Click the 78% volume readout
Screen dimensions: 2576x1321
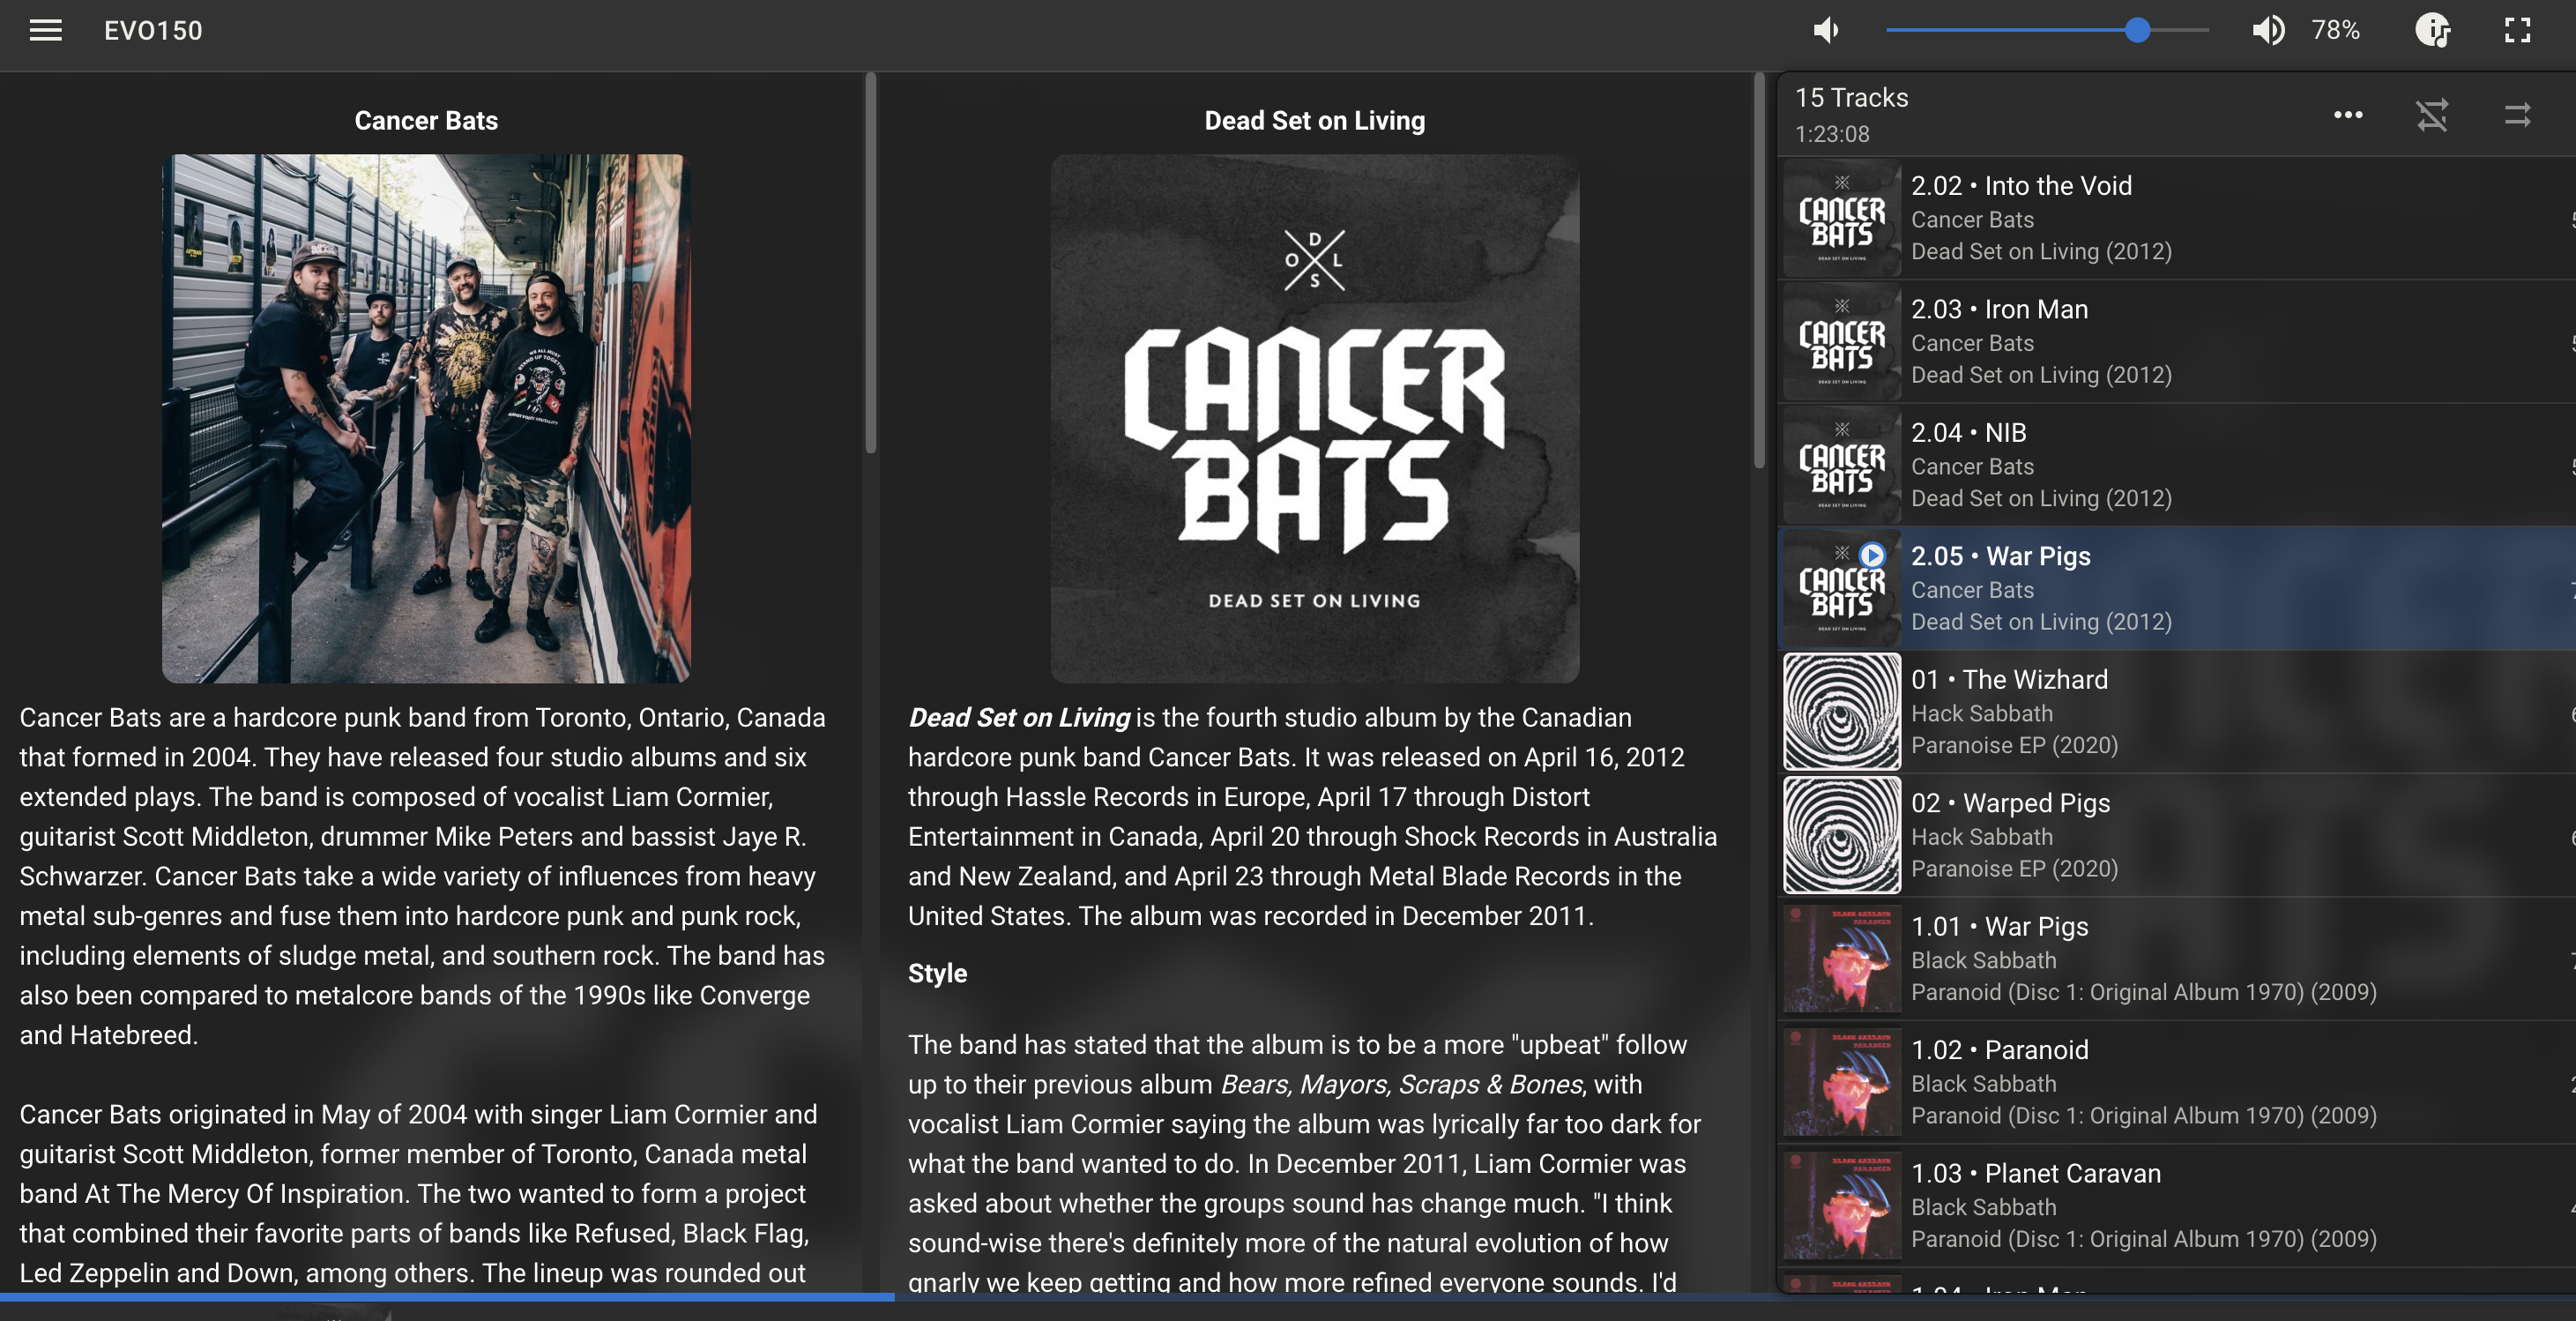pyautogui.click(x=2335, y=30)
